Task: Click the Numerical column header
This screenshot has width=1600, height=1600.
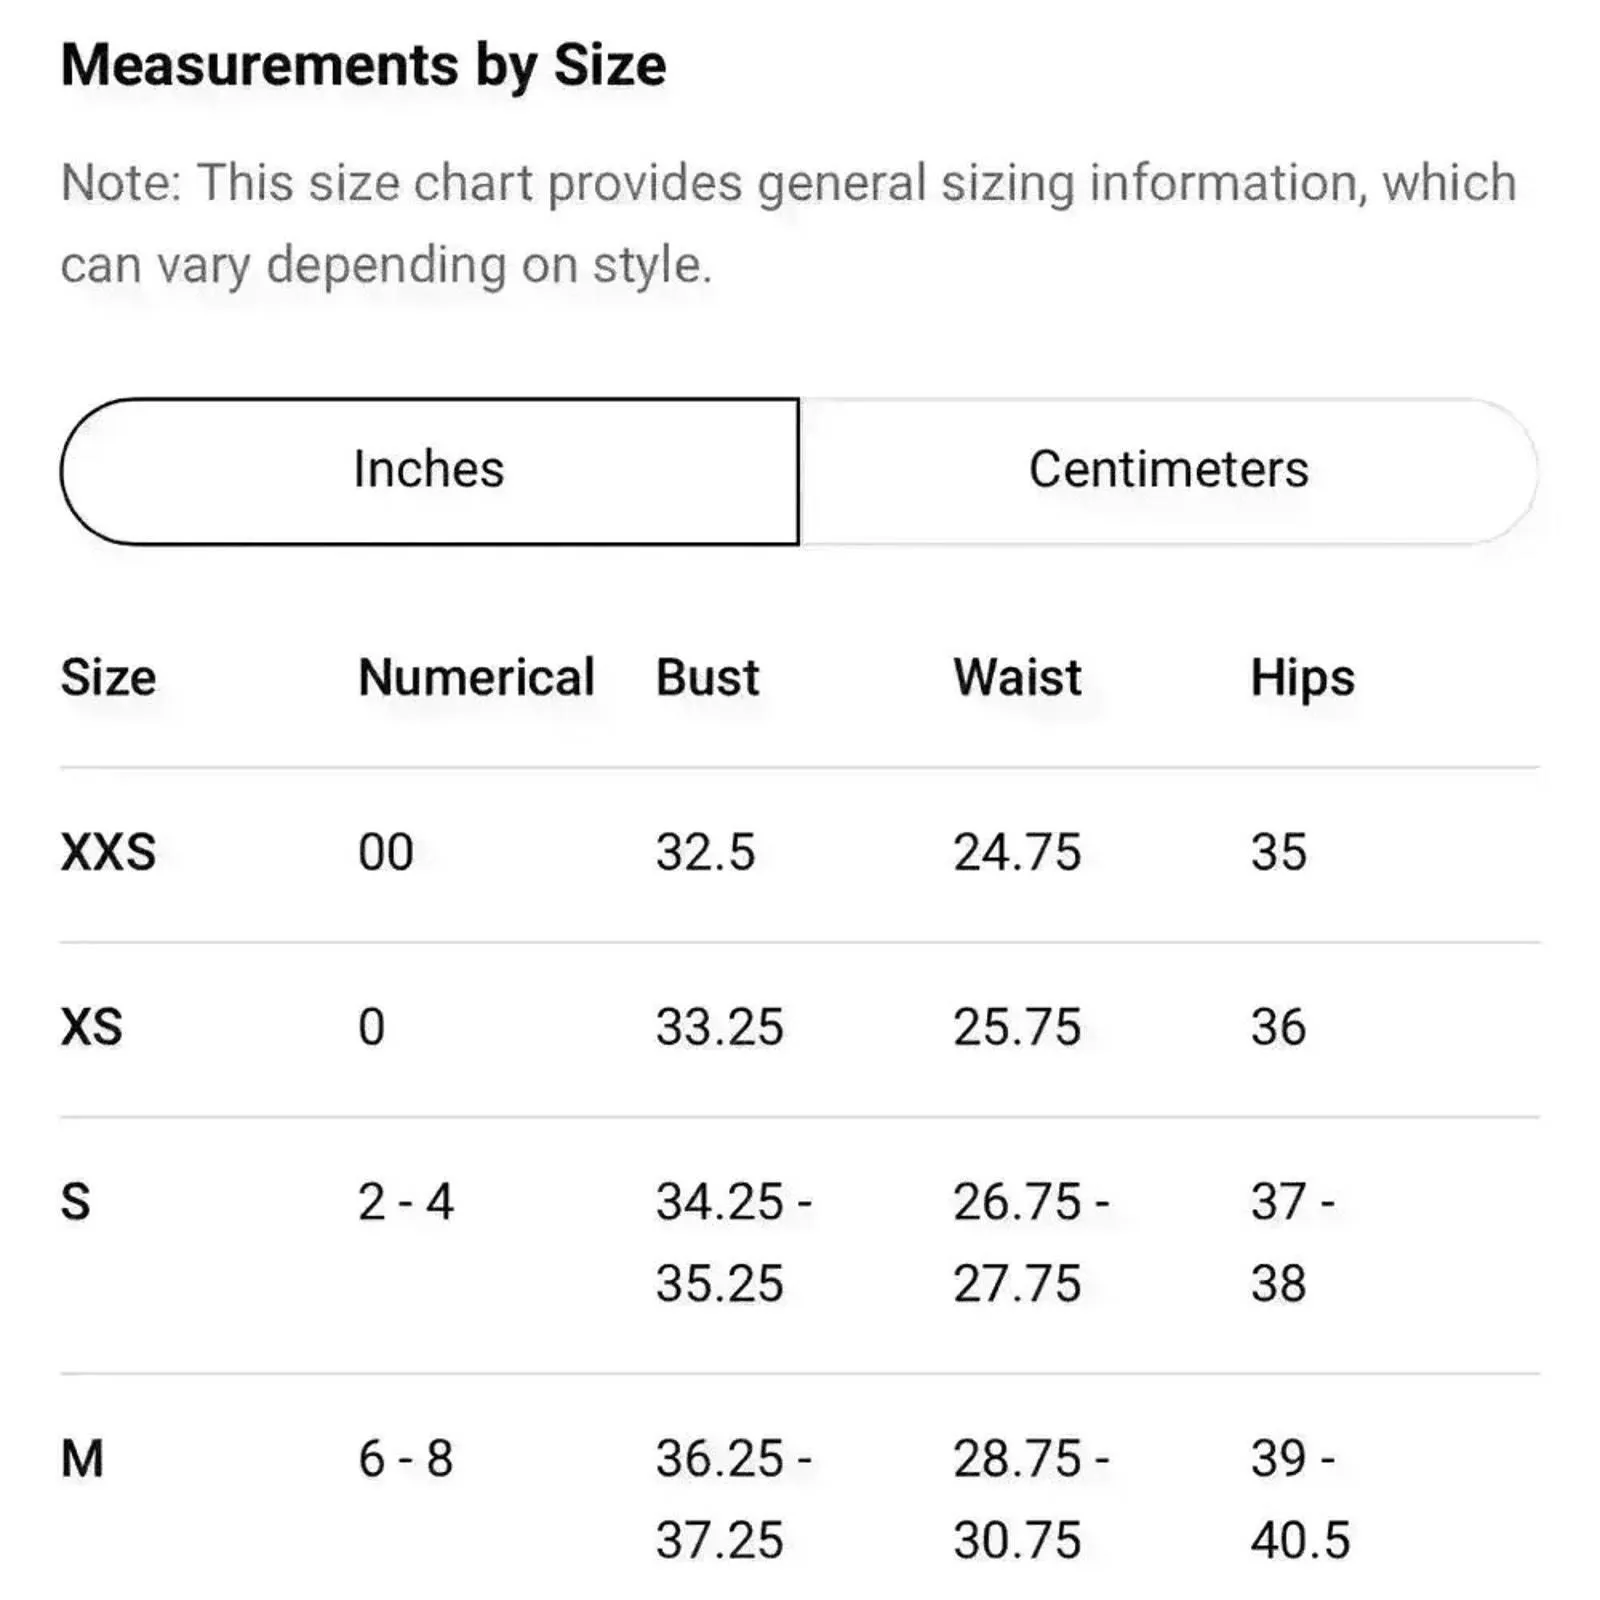Action: pos(476,678)
